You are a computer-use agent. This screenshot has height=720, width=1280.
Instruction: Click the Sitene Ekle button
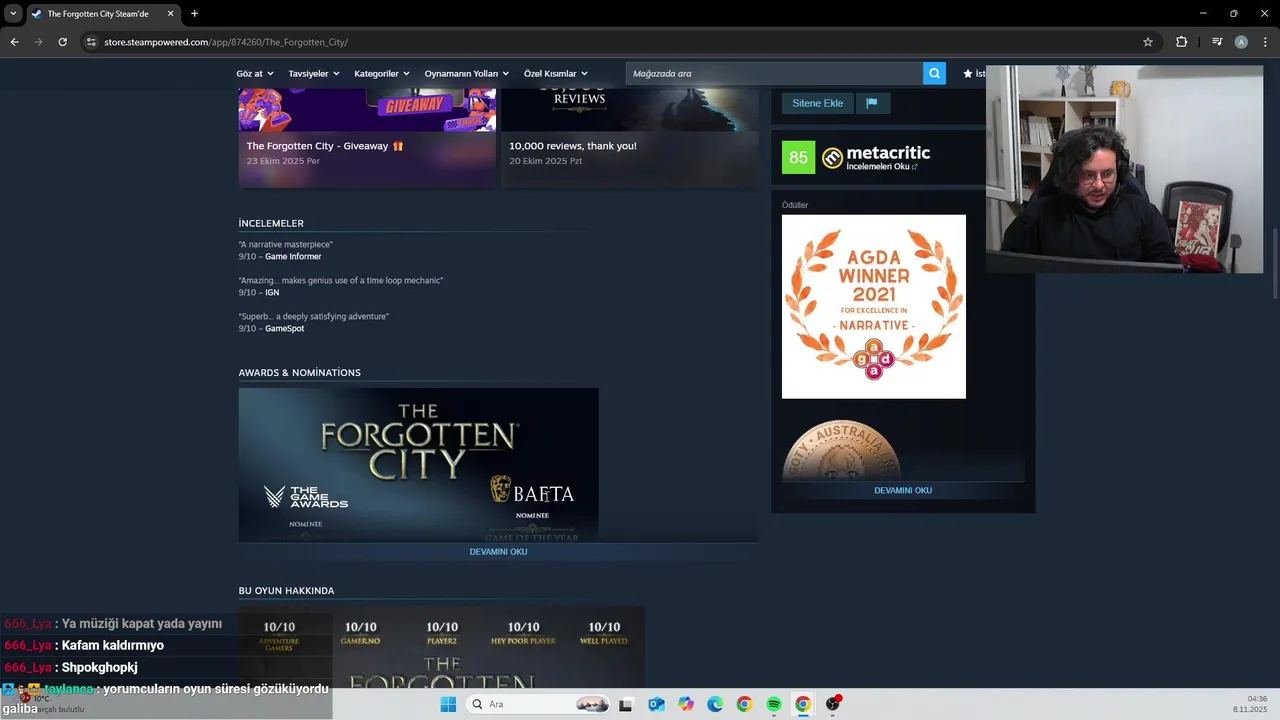tap(818, 103)
